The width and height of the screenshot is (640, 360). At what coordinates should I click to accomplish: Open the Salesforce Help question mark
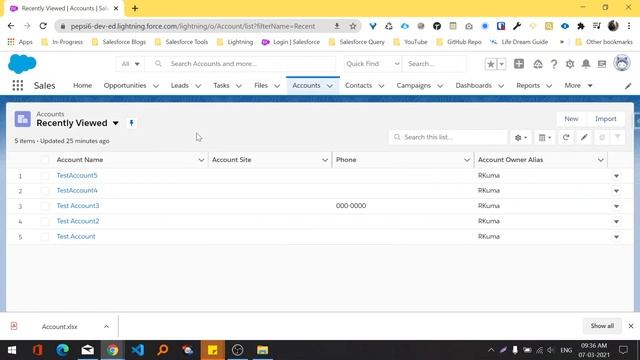(553, 64)
